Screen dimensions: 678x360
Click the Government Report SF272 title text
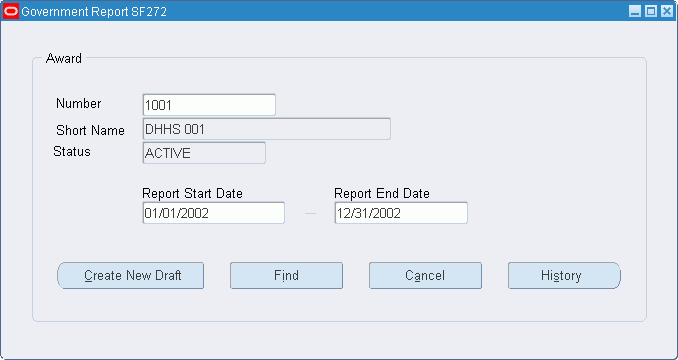point(94,12)
